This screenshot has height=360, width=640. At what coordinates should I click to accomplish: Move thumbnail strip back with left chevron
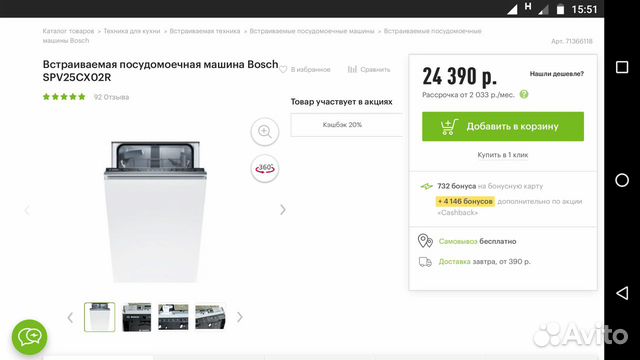[x=70, y=317]
